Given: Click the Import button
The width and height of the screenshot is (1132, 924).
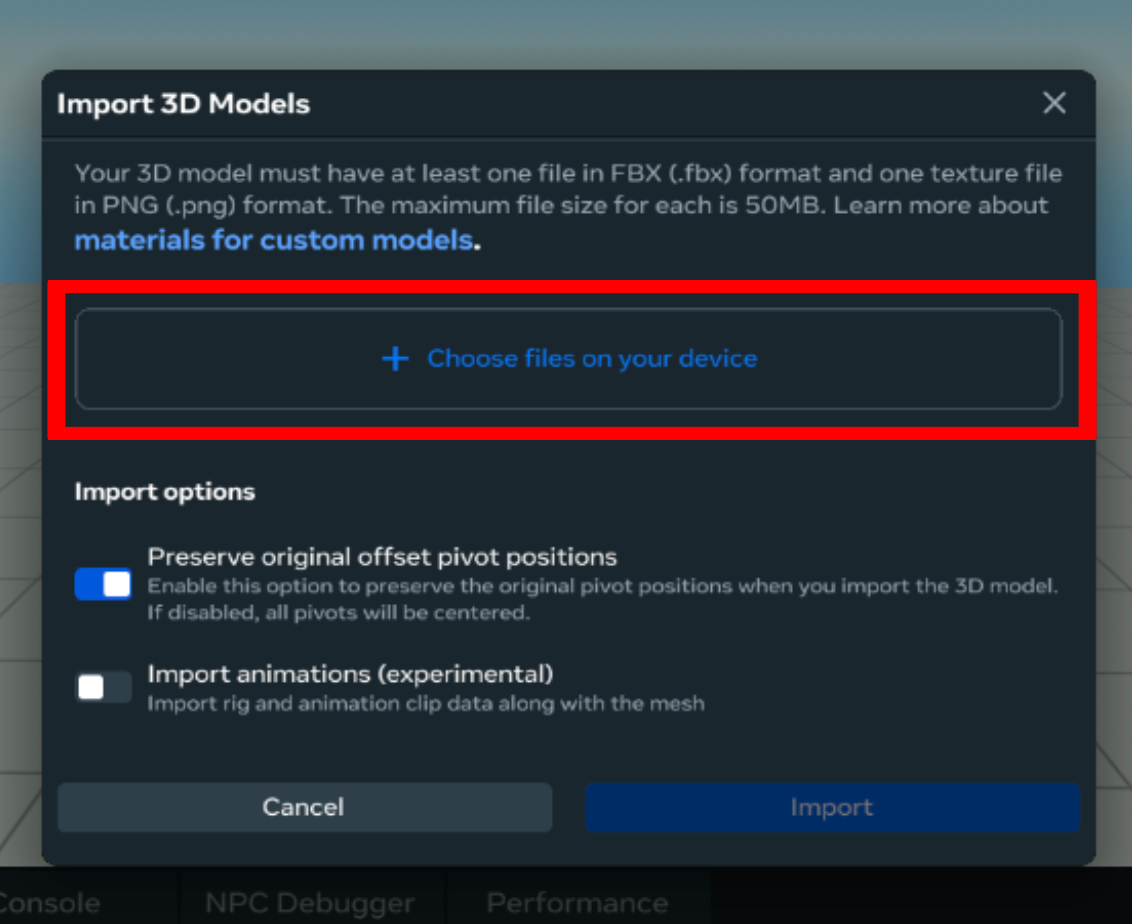Looking at the screenshot, I should point(831,807).
